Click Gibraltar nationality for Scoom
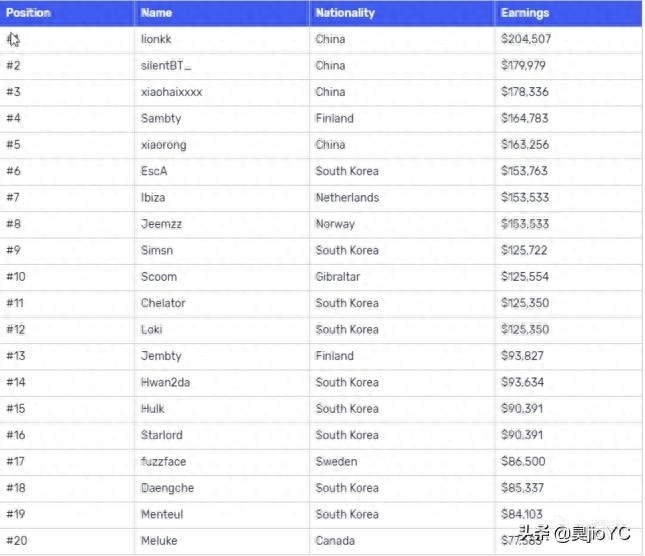645x556 pixels. tap(337, 276)
